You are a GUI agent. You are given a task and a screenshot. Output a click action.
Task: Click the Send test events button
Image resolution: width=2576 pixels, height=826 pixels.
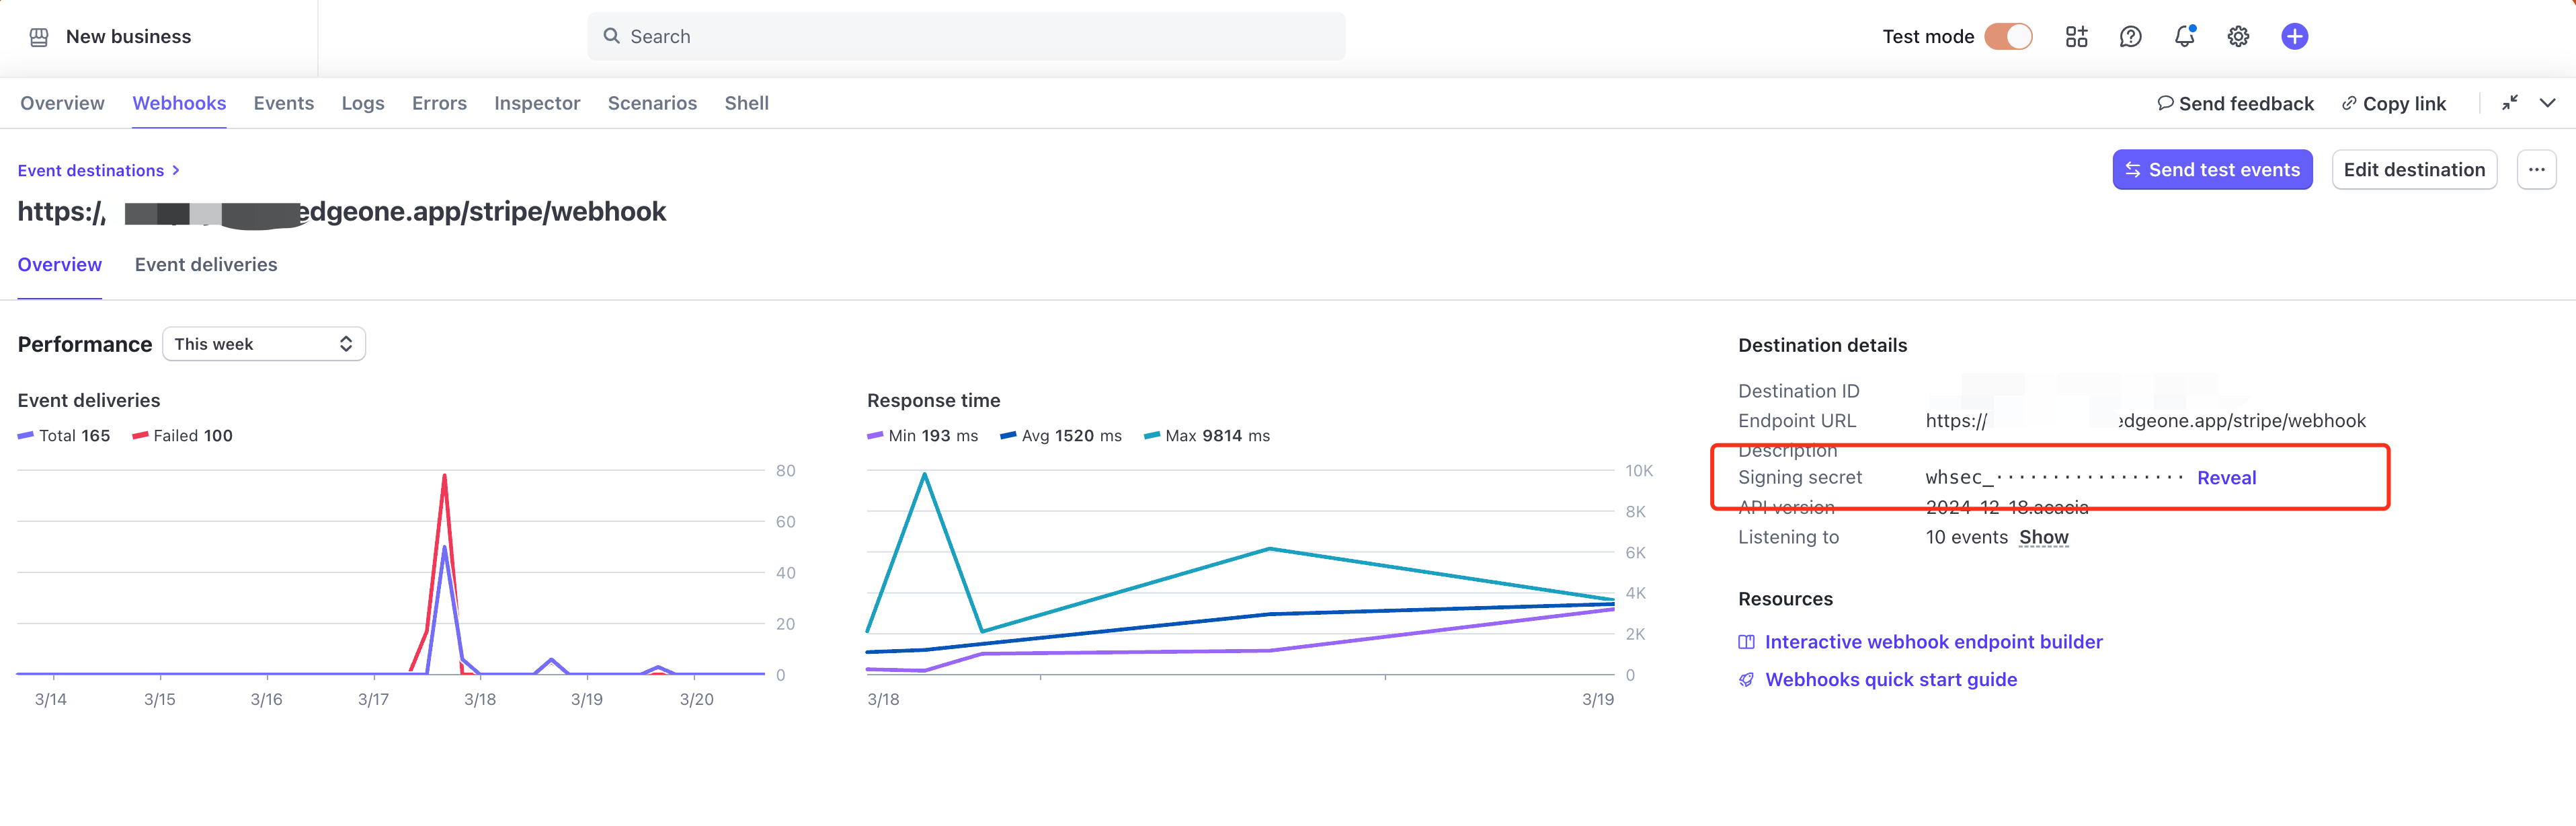pos(2212,170)
